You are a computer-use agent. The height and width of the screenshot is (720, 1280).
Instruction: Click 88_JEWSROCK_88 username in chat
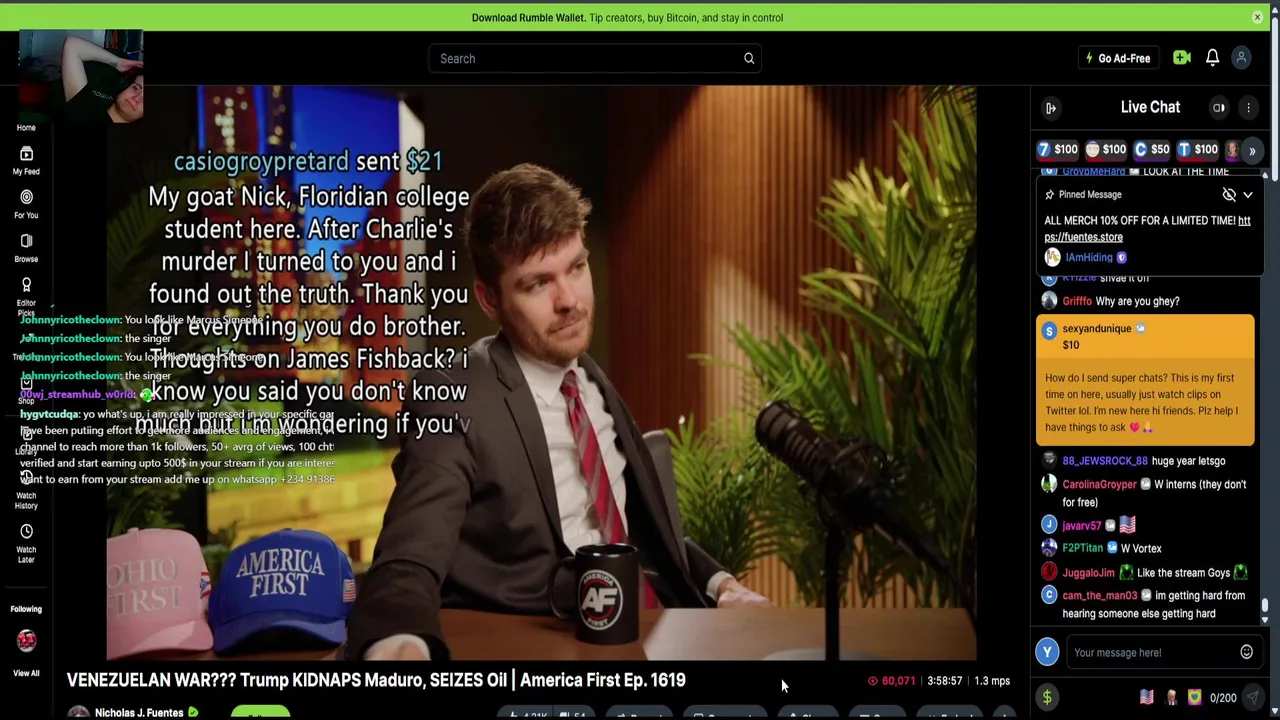(1105, 461)
